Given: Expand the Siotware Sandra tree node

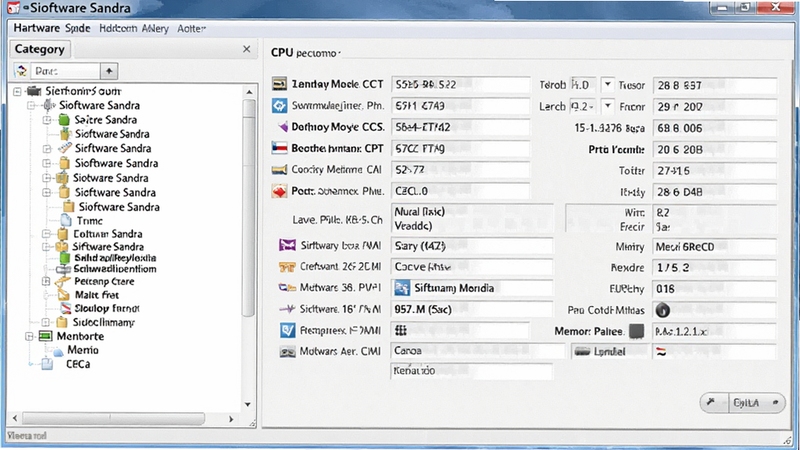Looking at the screenshot, I should [47, 178].
